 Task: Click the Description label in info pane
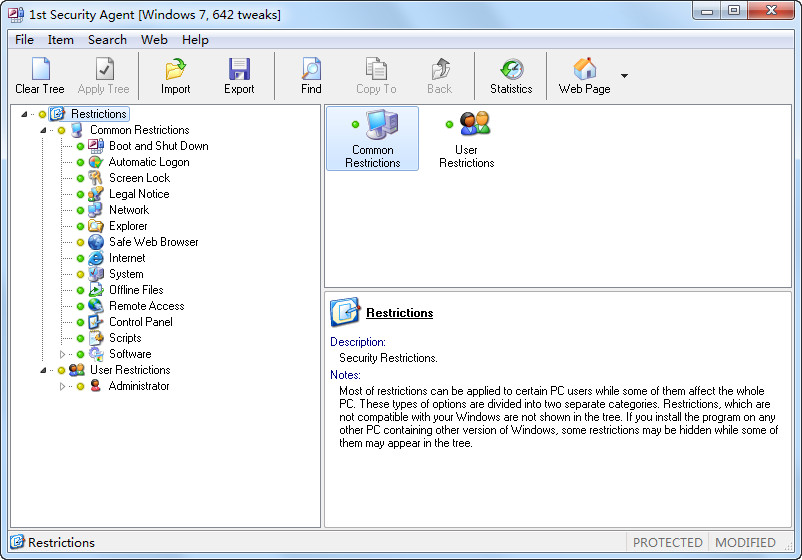pos(358,342)
